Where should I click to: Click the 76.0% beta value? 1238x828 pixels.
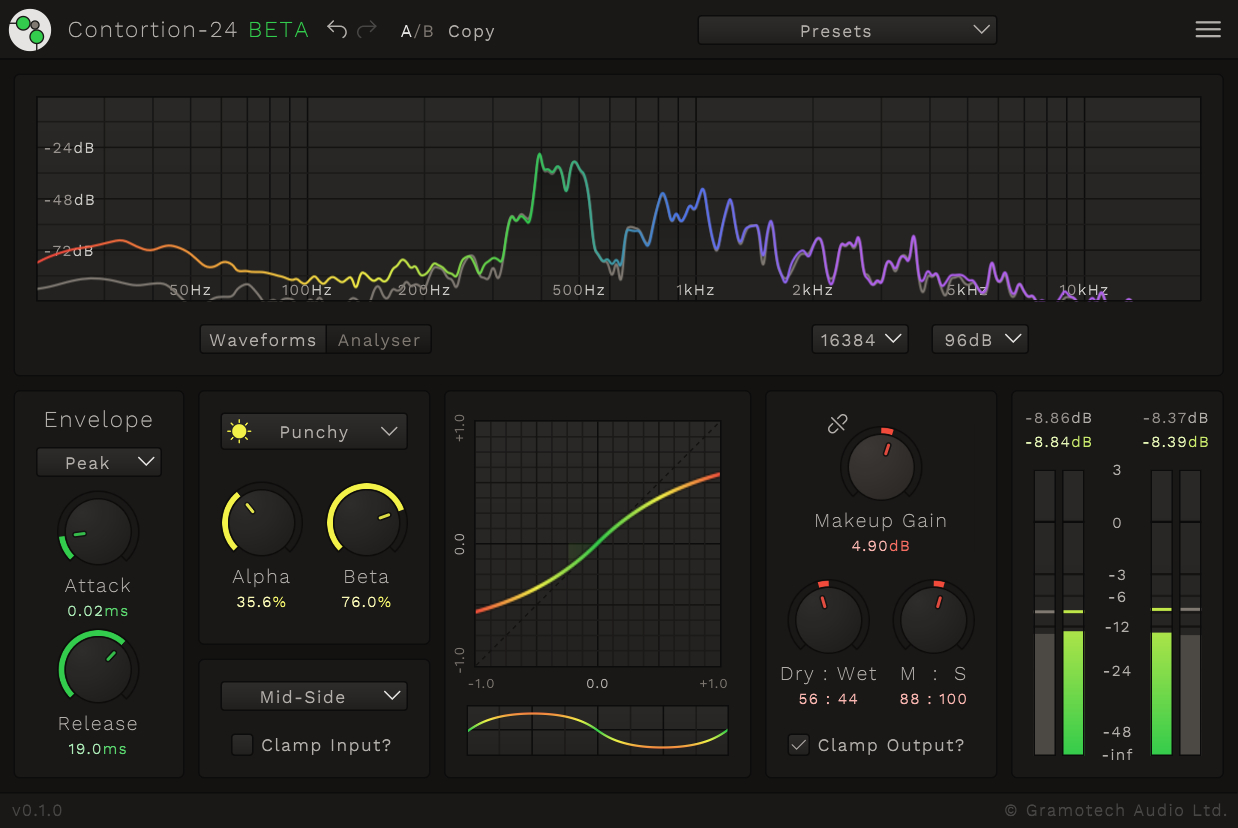366,601
